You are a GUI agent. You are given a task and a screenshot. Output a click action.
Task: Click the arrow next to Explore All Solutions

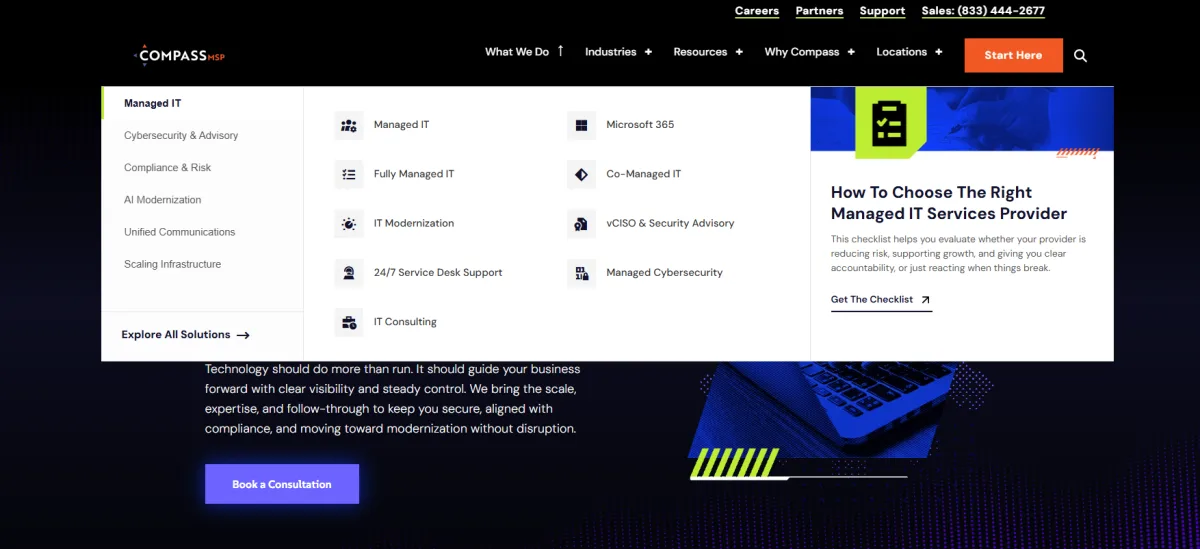[x=243, y=335]
